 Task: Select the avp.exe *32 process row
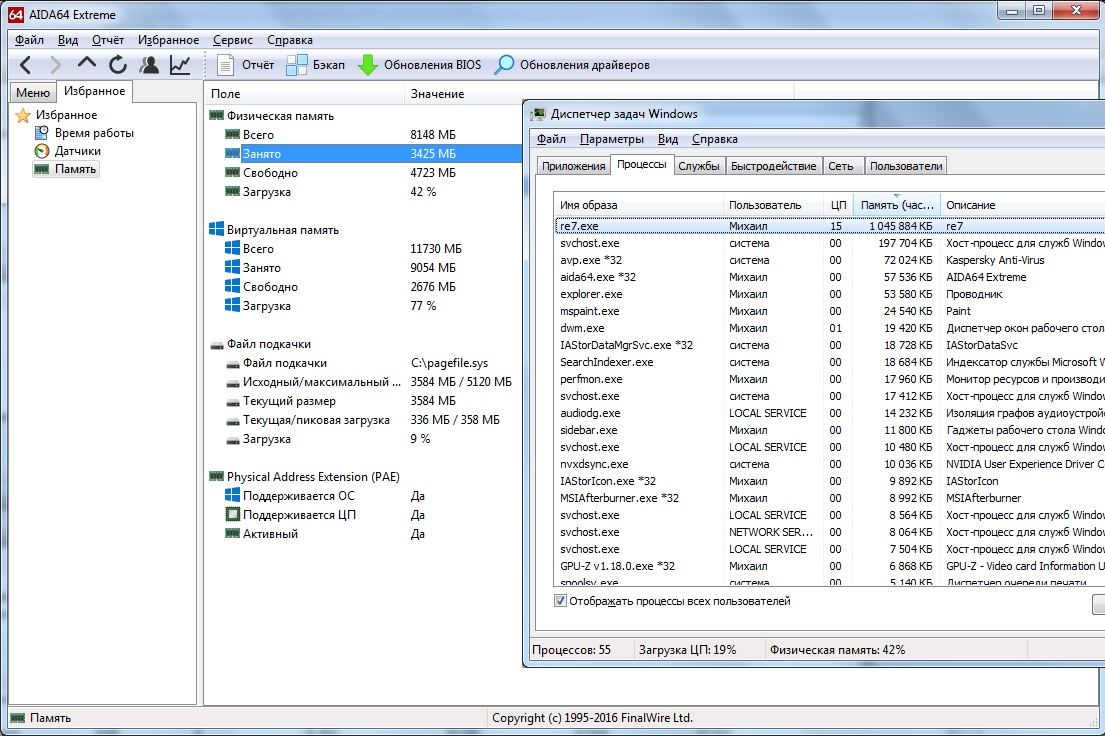829,260
